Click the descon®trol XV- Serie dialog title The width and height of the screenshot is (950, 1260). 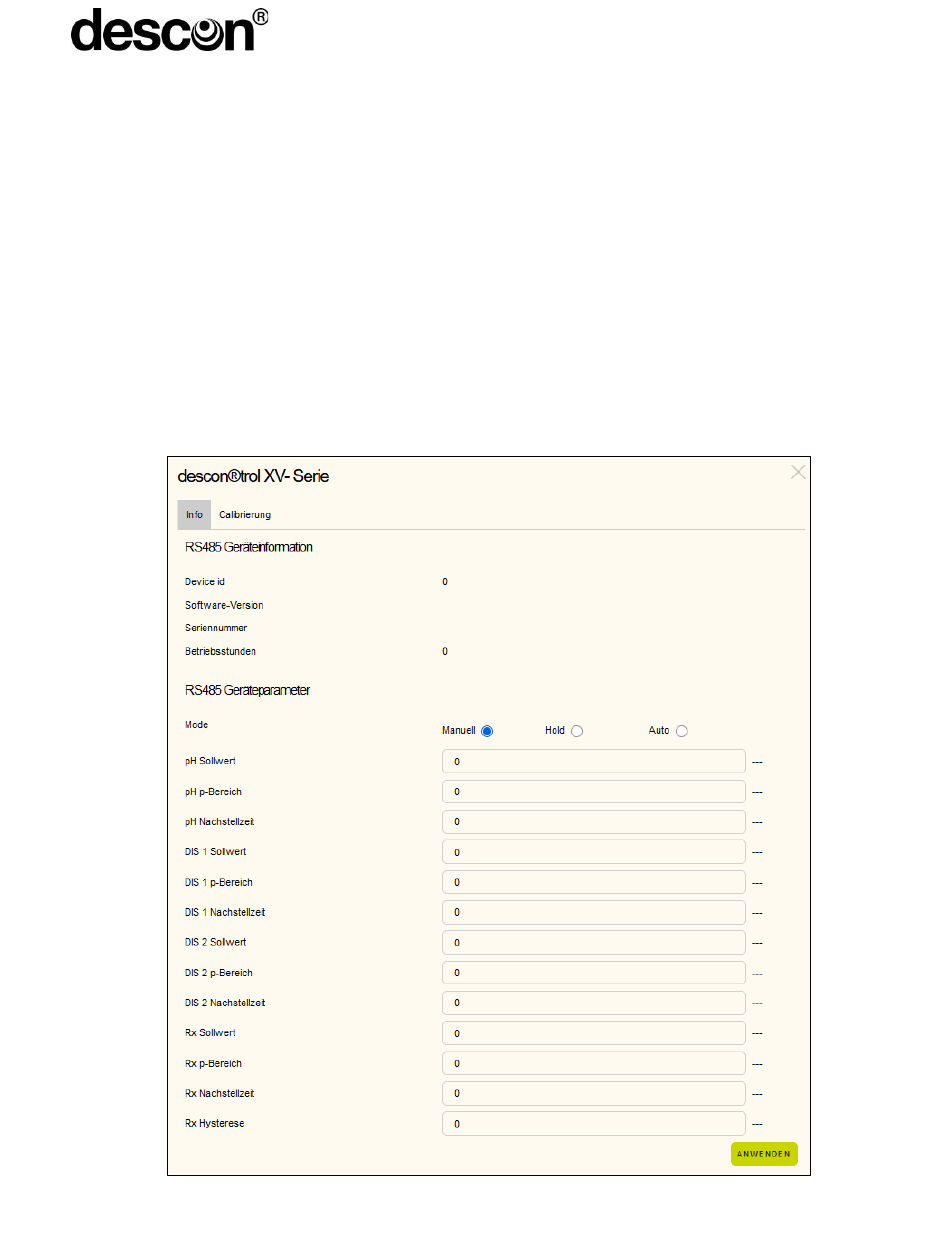click(253, 476)
